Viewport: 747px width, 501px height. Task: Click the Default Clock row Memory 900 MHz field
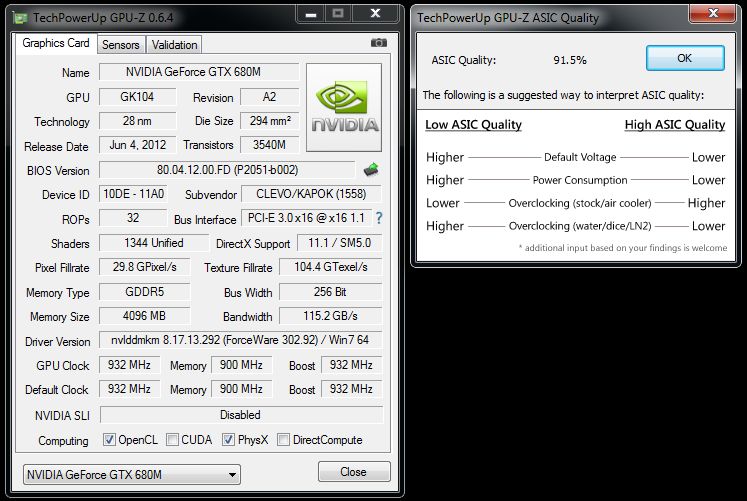pyautogui.click(x=242, y=389)
